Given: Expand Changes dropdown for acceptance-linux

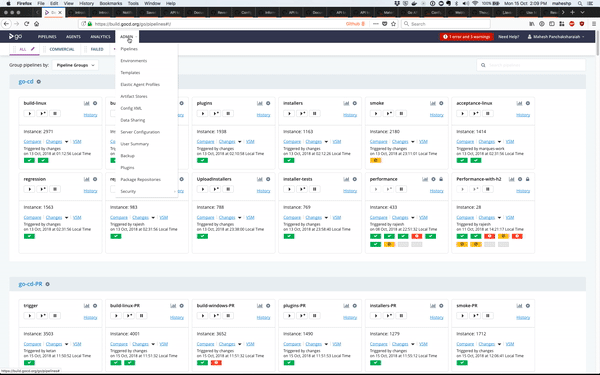Looking at the screenshot, I should point(499,142).
